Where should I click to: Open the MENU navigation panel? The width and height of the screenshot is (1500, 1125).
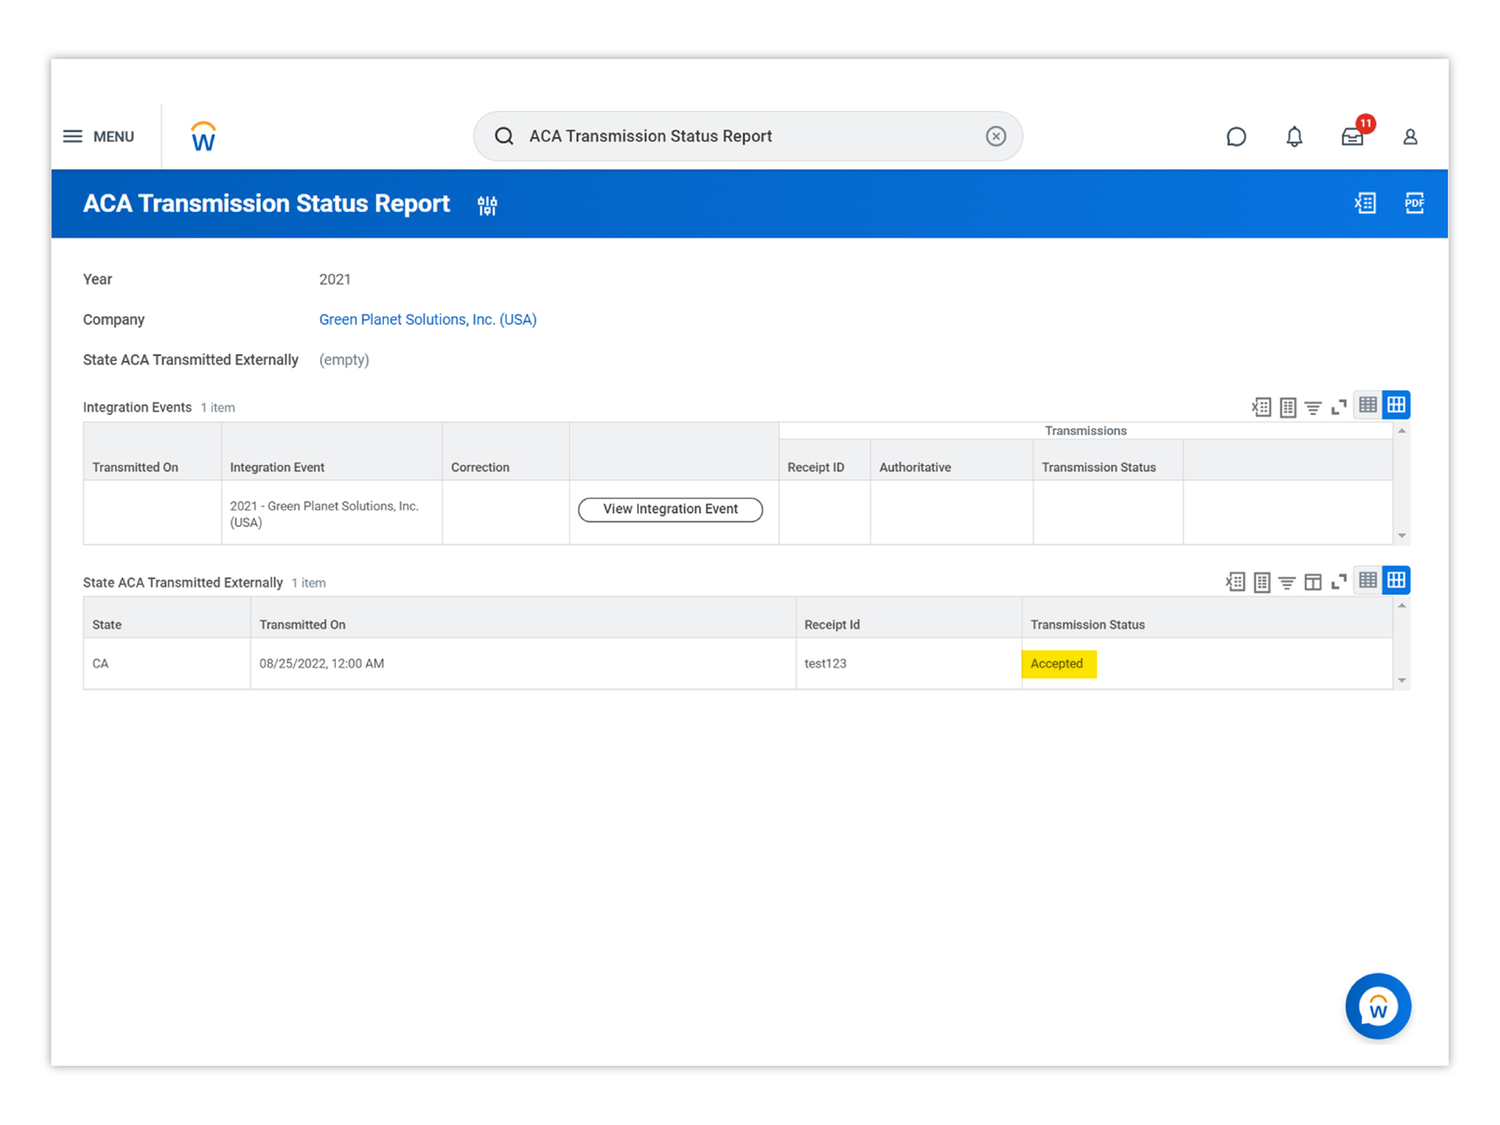(98, 136)
